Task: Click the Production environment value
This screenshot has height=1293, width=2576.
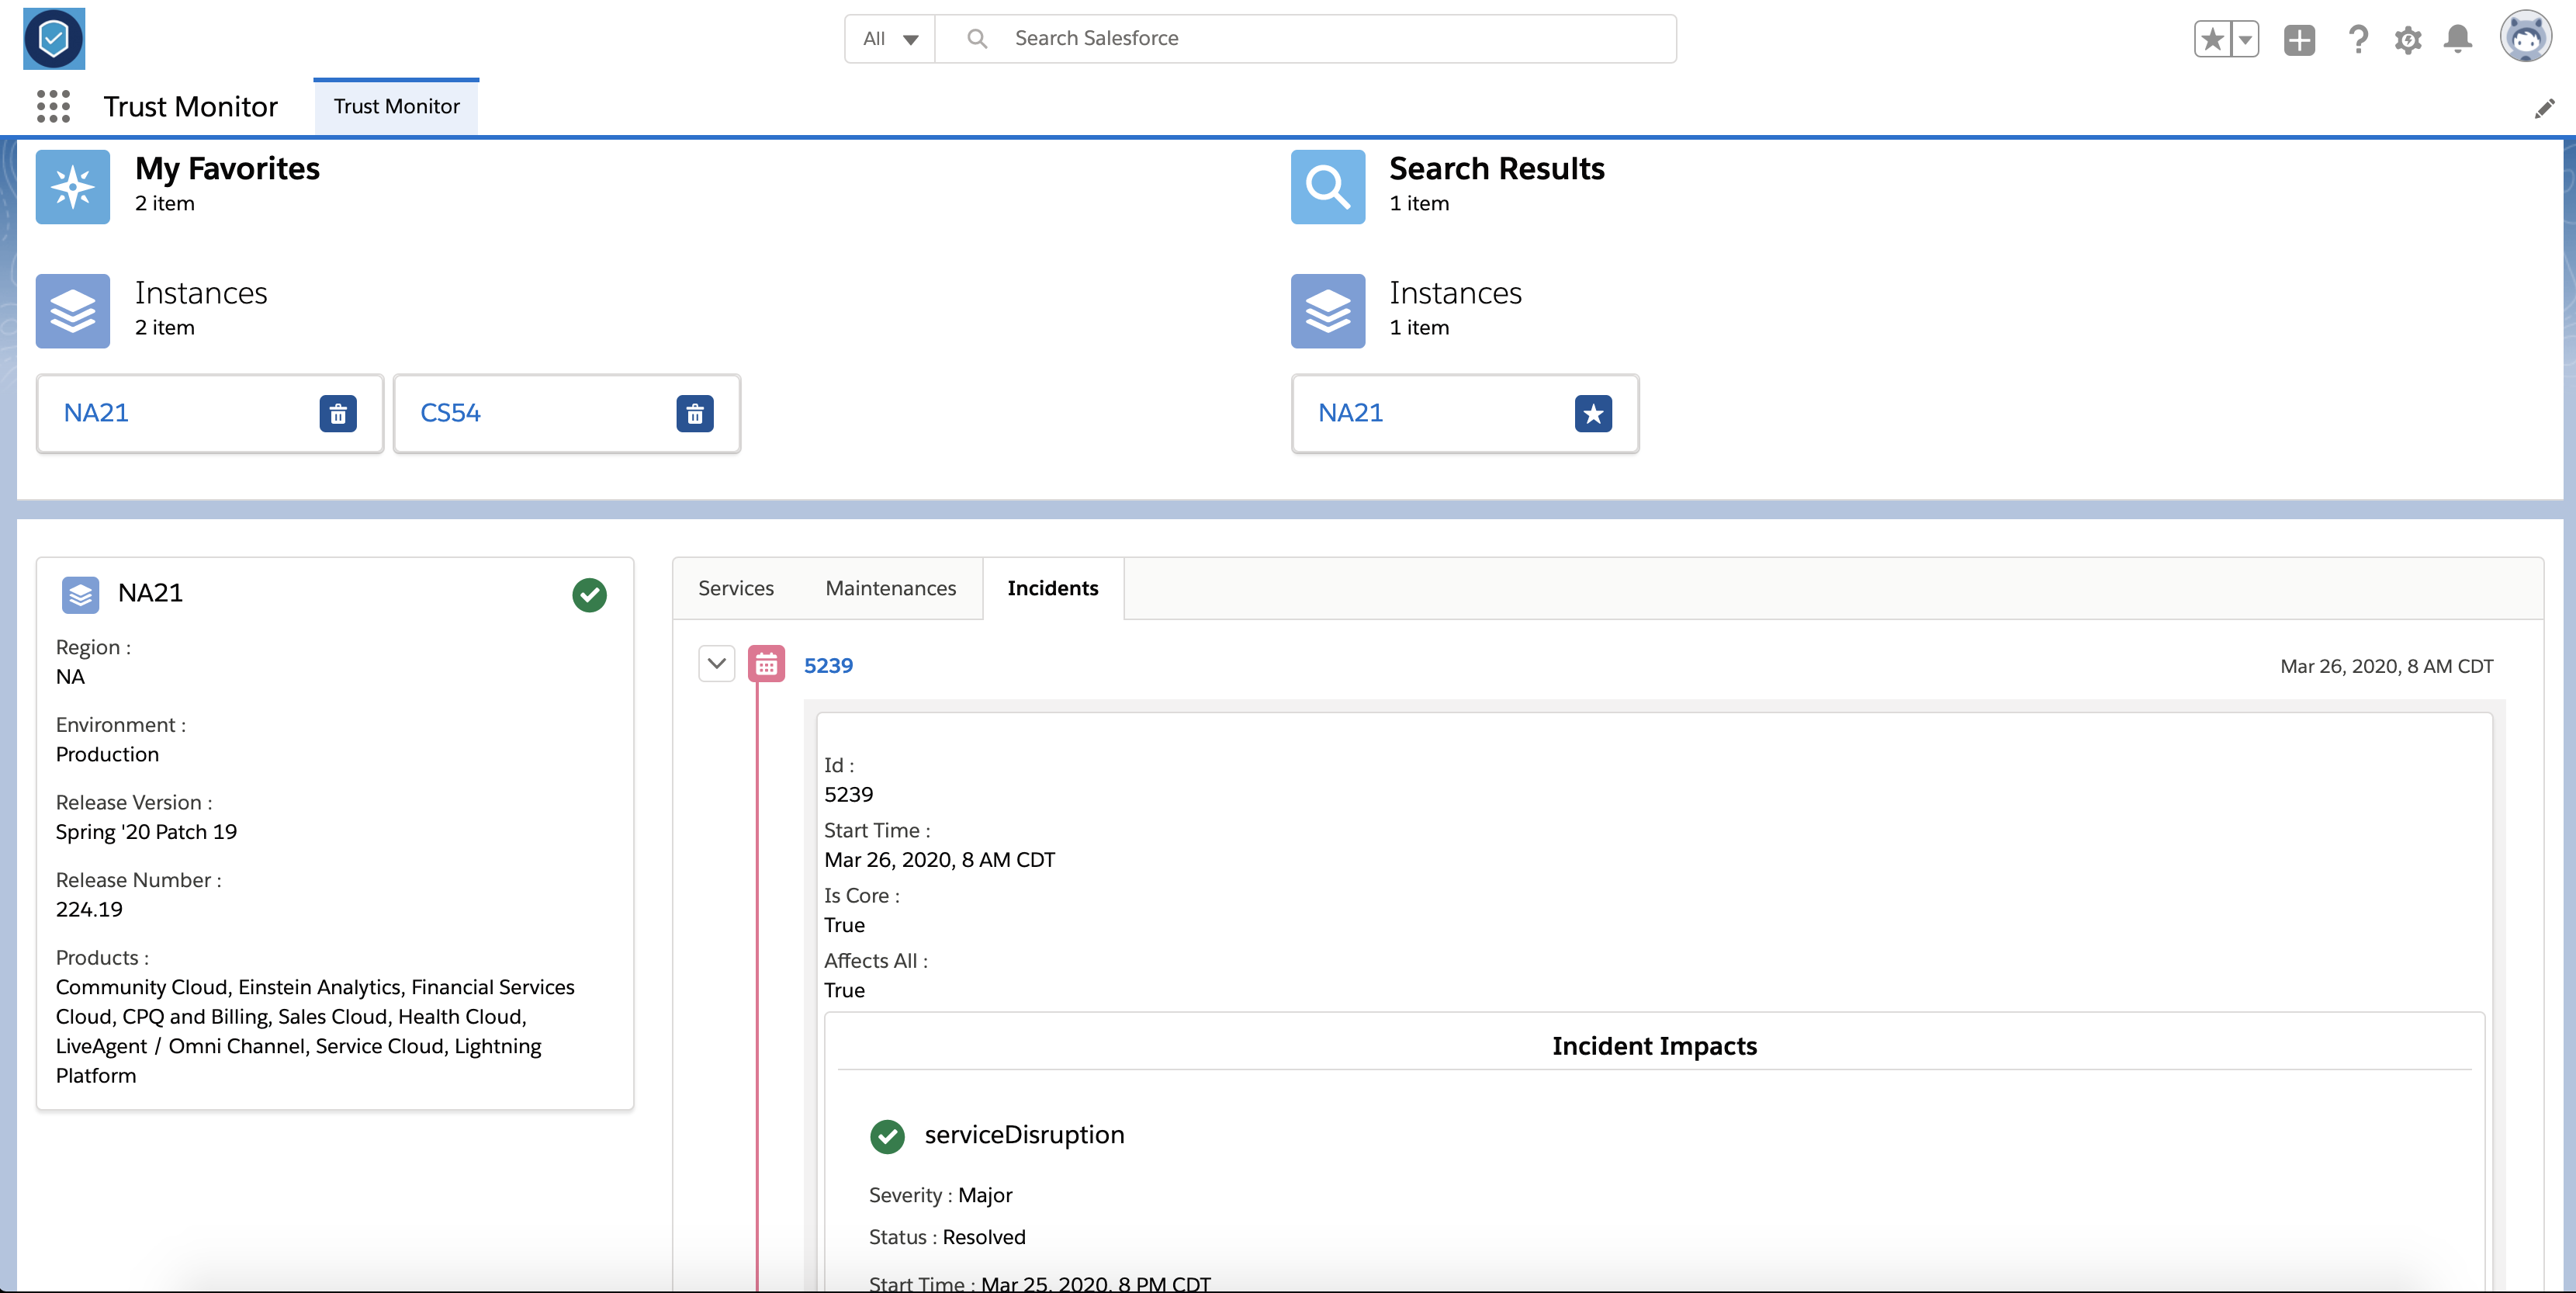Action: click(107, 754)
